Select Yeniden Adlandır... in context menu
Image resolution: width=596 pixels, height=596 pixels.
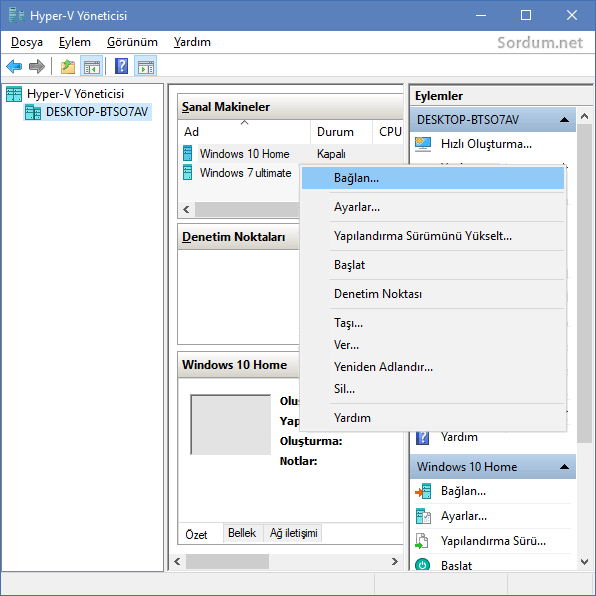(x=433, y=367)
